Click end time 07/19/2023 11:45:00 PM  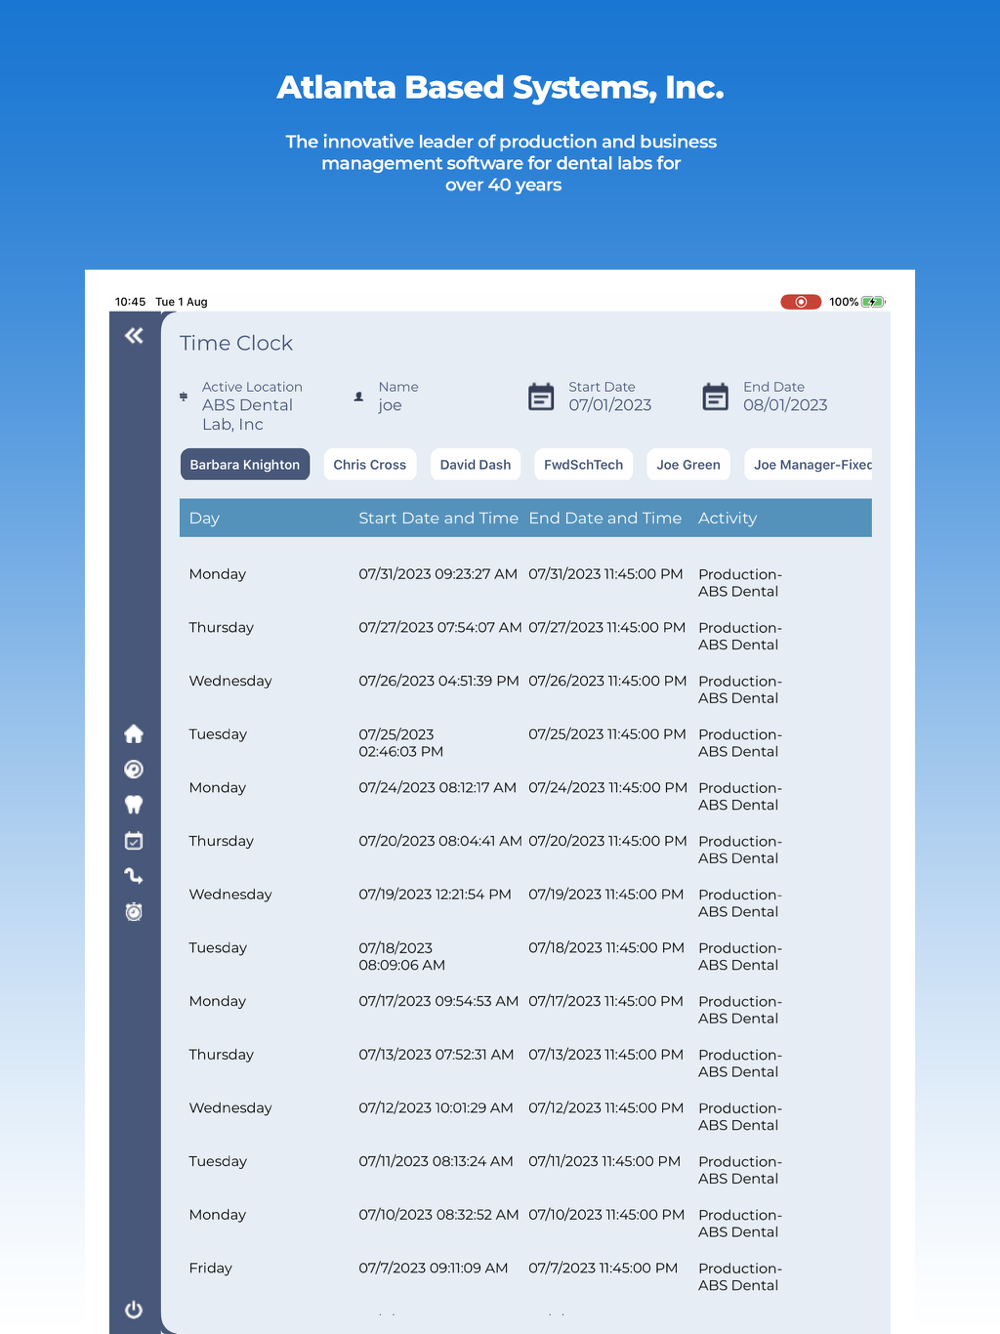tap(606, 894)
